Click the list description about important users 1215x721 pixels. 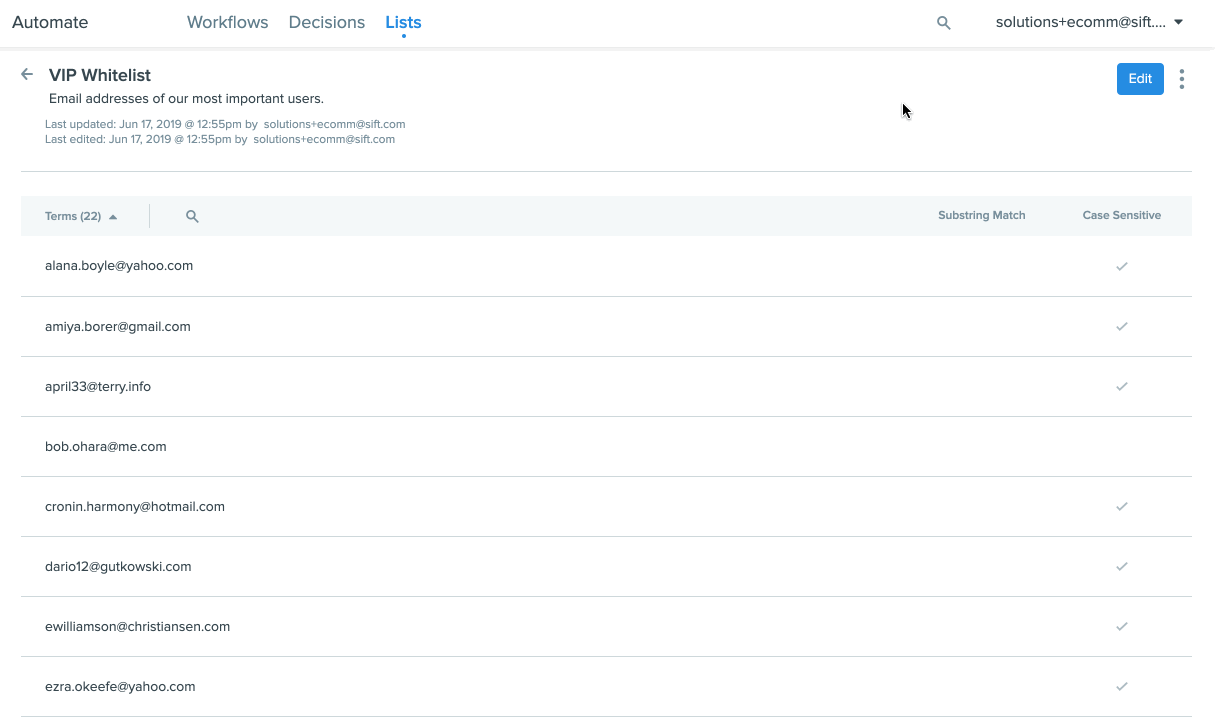tap(186, 99)
